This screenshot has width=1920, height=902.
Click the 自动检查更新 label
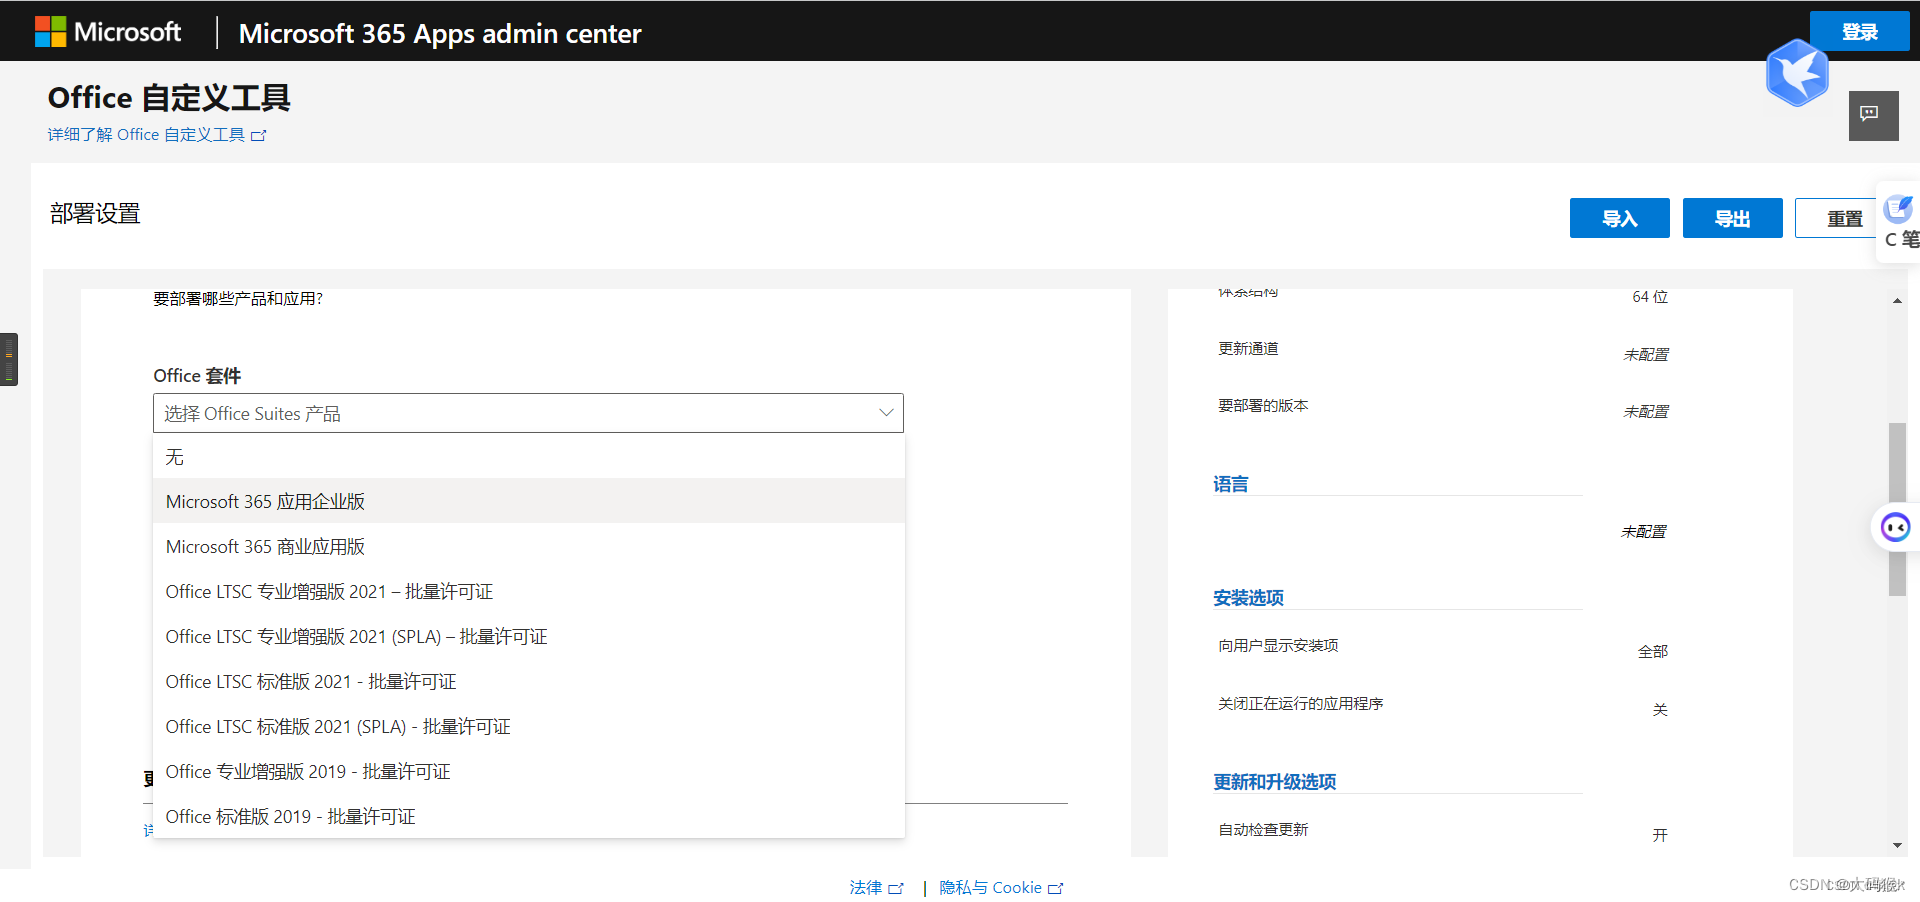(x=1263, y=830)
